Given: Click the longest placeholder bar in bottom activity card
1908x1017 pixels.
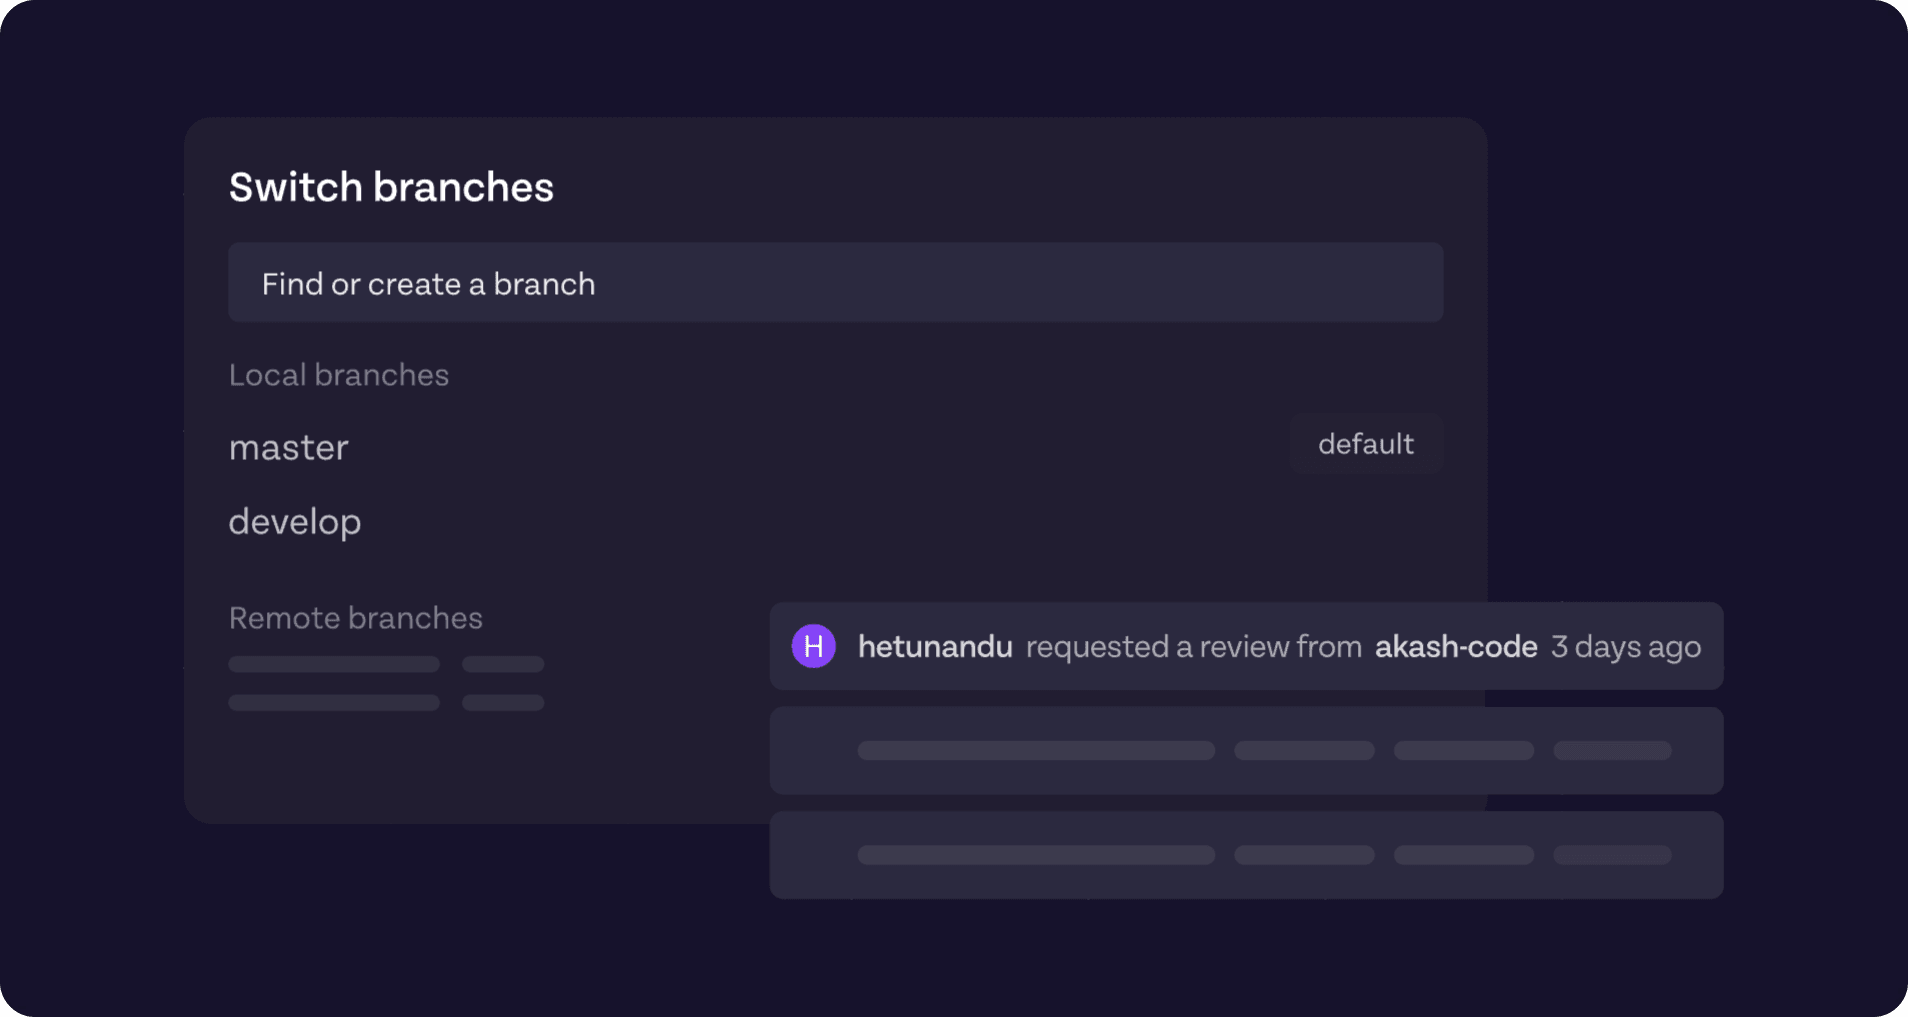Looking at the screenshot, I should click(1036, 855).
